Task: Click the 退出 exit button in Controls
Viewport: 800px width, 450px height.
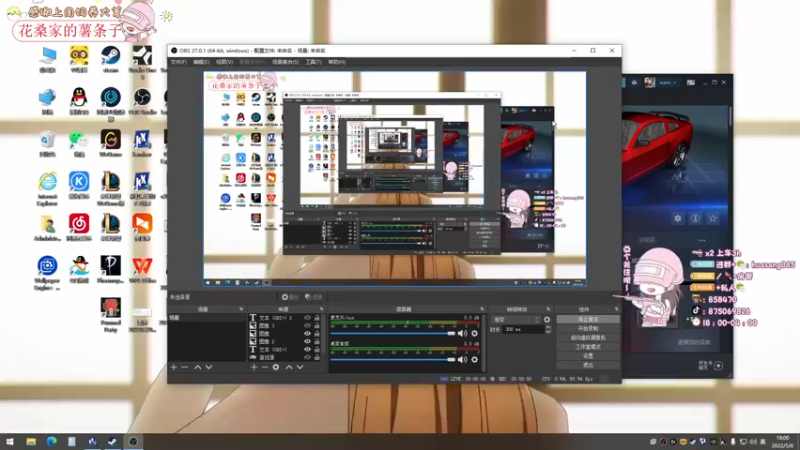Action: click(588, 365)
